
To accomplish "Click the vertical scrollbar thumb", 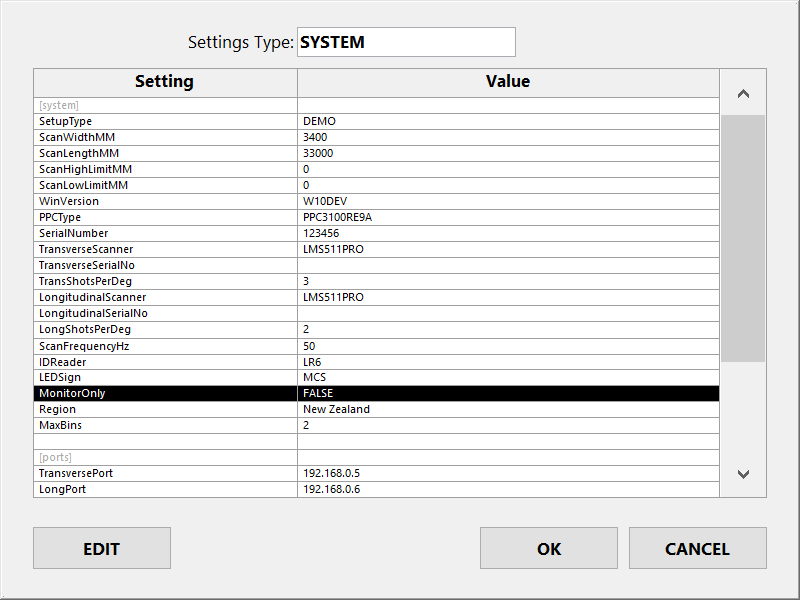I will [x=743, y=238].
